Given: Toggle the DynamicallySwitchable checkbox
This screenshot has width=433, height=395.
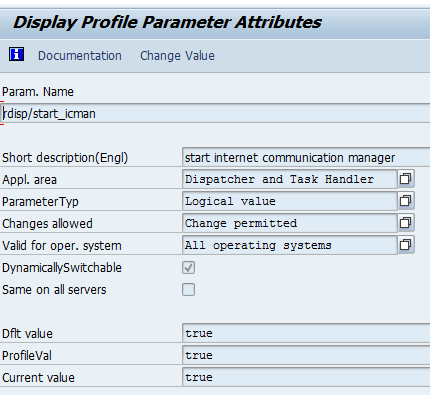Looking at the screenshot, I should click(188, 268).
